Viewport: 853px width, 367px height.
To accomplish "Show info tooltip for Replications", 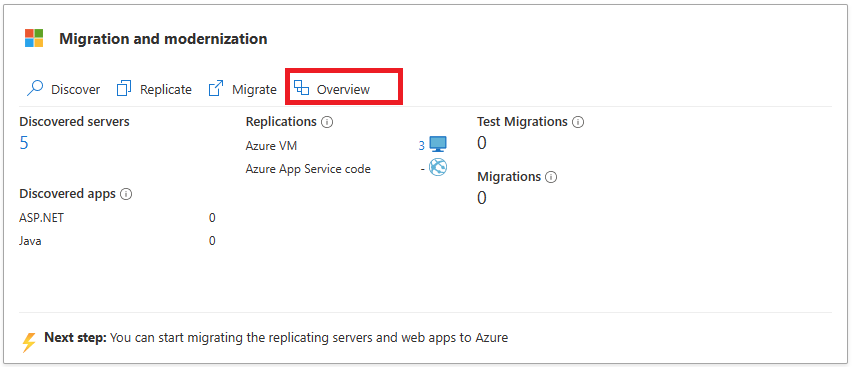I will click(x=327, y=122).
